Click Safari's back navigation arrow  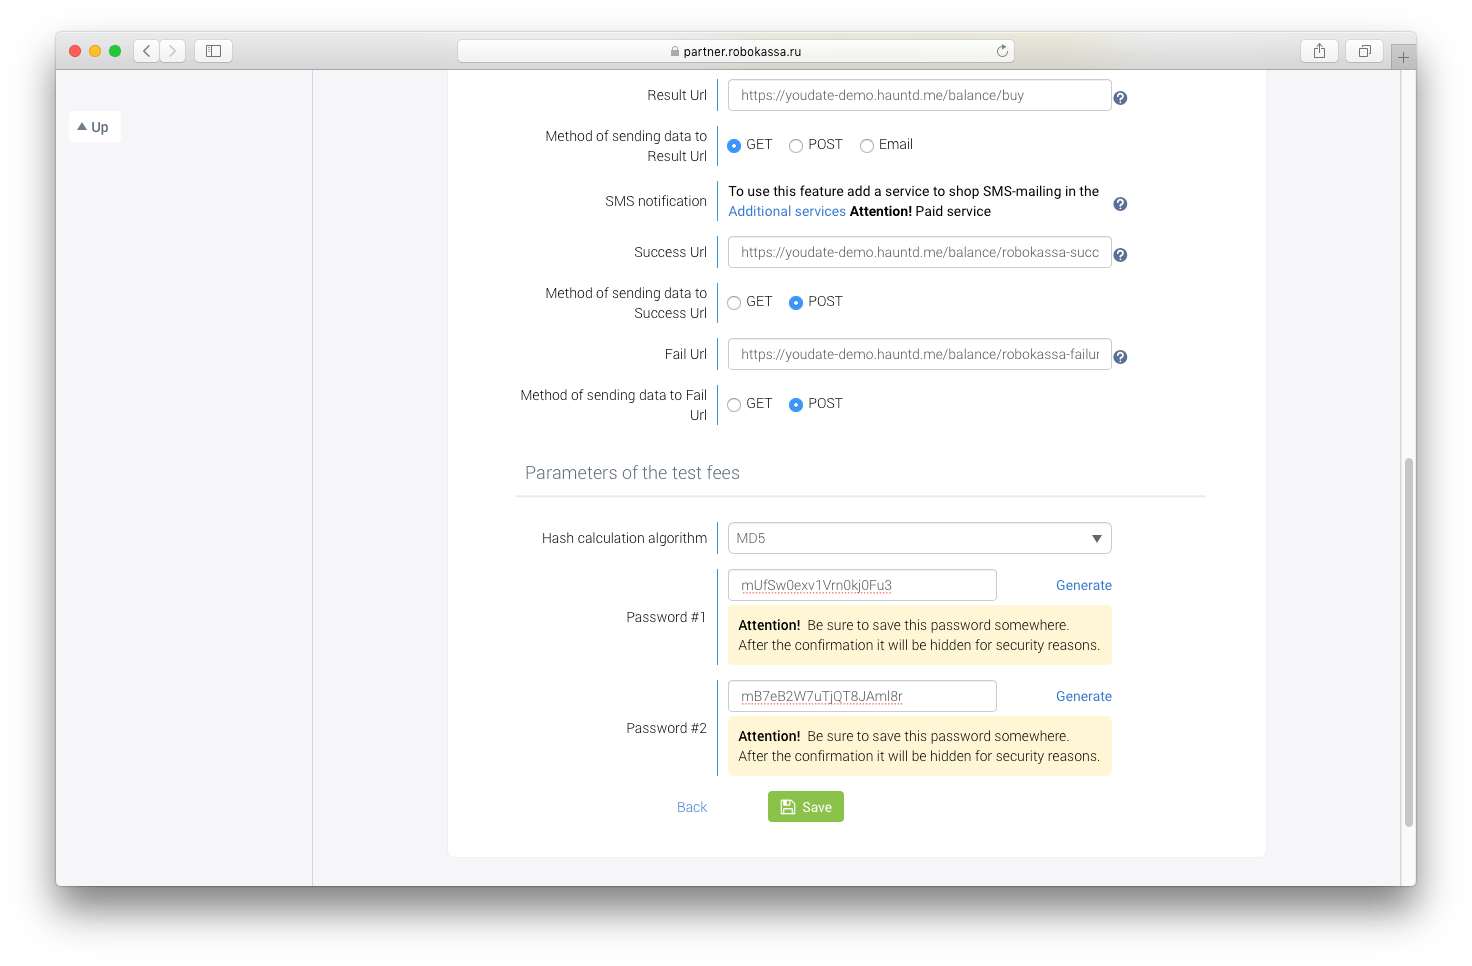pos(147,51)
